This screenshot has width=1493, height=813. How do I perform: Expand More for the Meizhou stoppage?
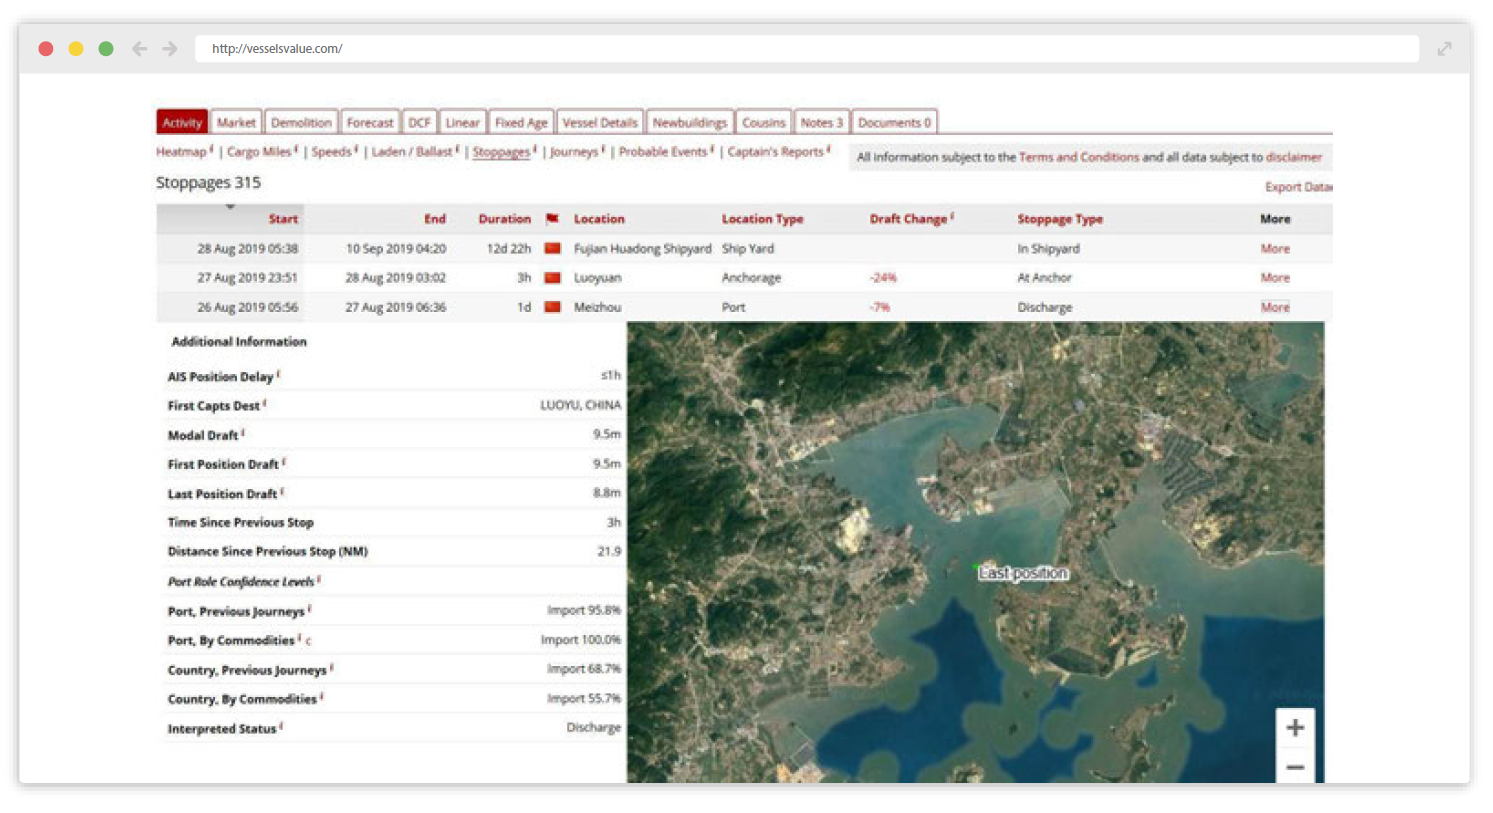click(1275, 307)
